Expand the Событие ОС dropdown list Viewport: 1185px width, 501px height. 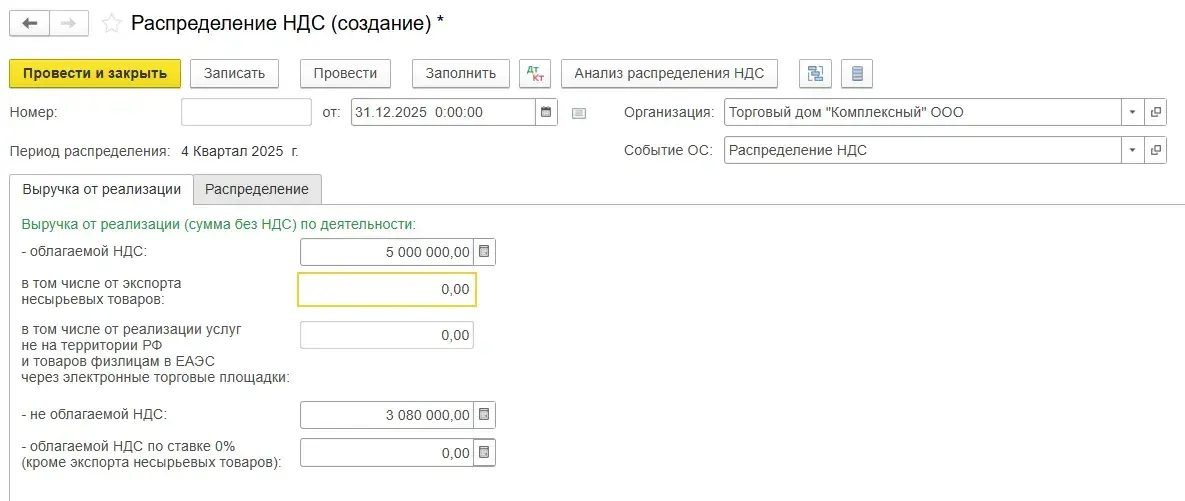point(1132,151)
